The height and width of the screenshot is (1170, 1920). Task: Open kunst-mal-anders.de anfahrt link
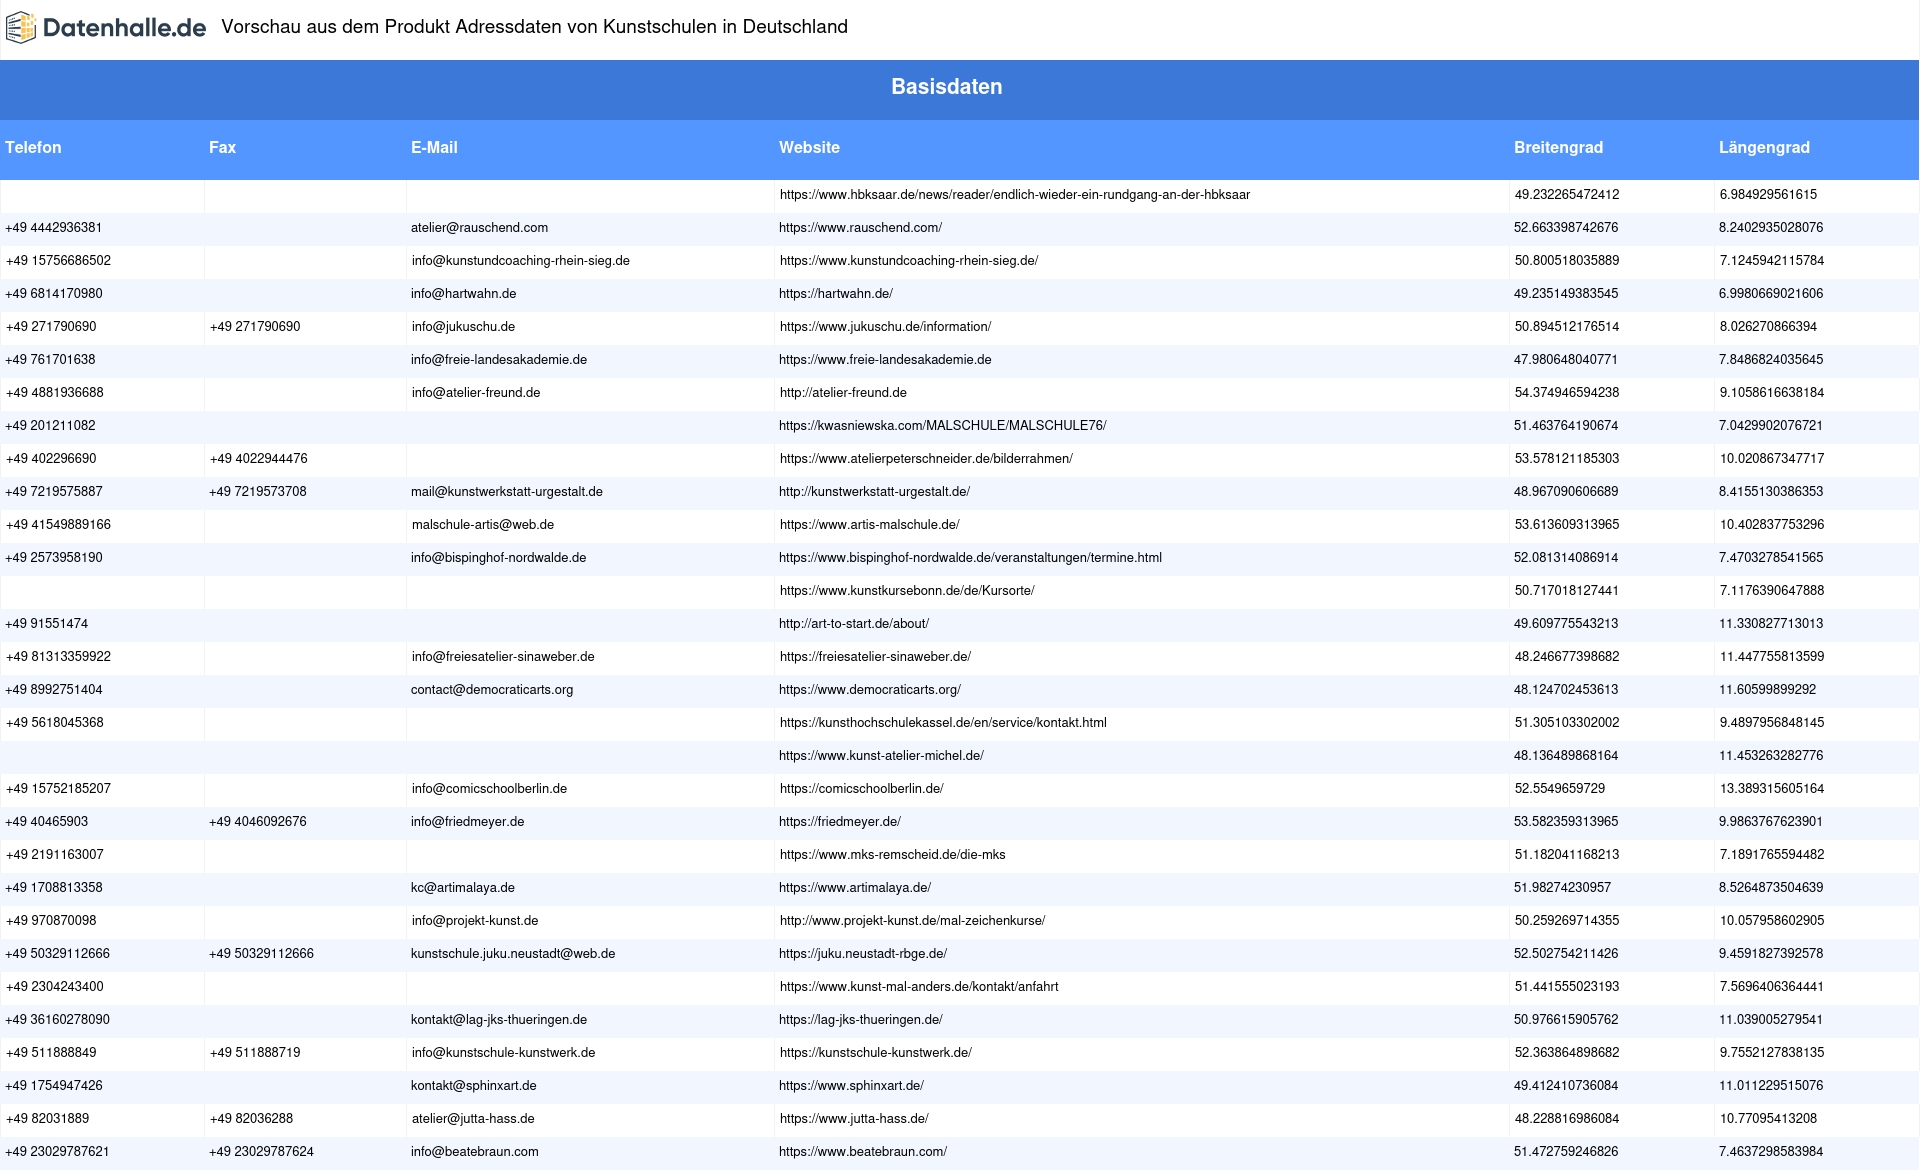pos(919,987)
